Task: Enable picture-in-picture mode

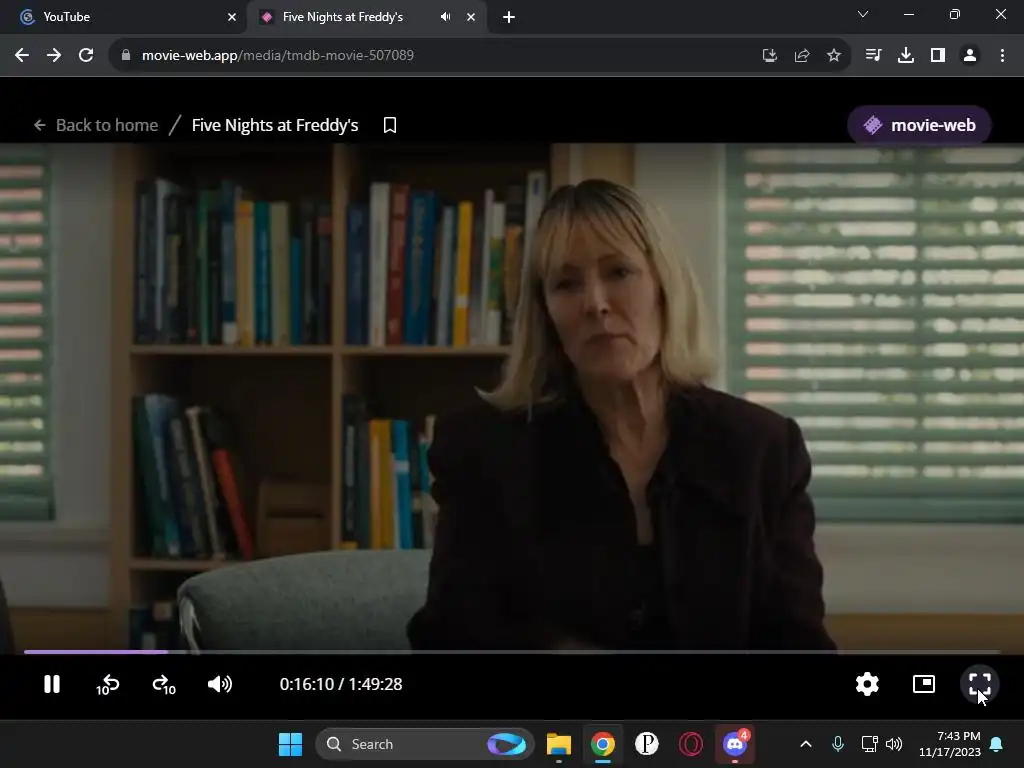Action: click(x=923, y=684)
